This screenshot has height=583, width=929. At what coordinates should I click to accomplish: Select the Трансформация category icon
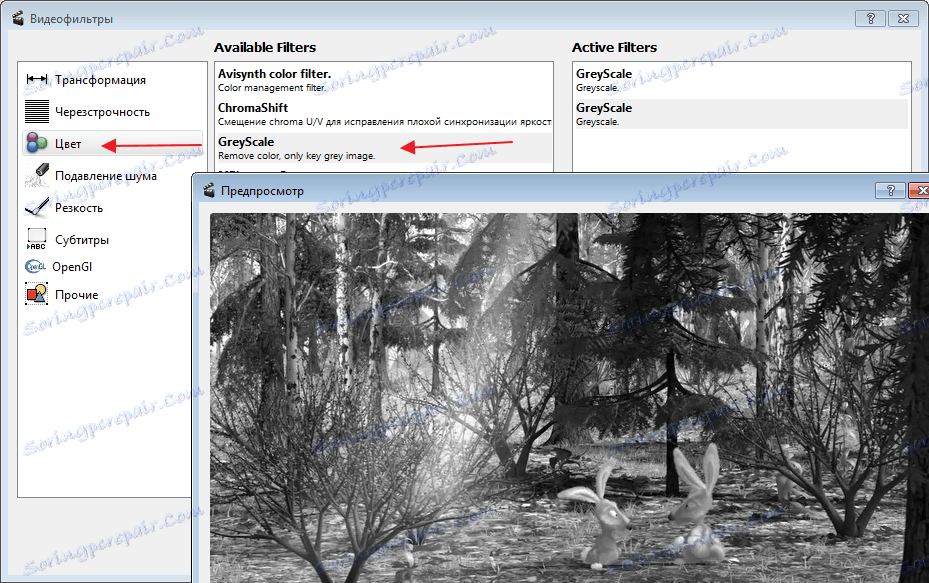pos(37,79)
